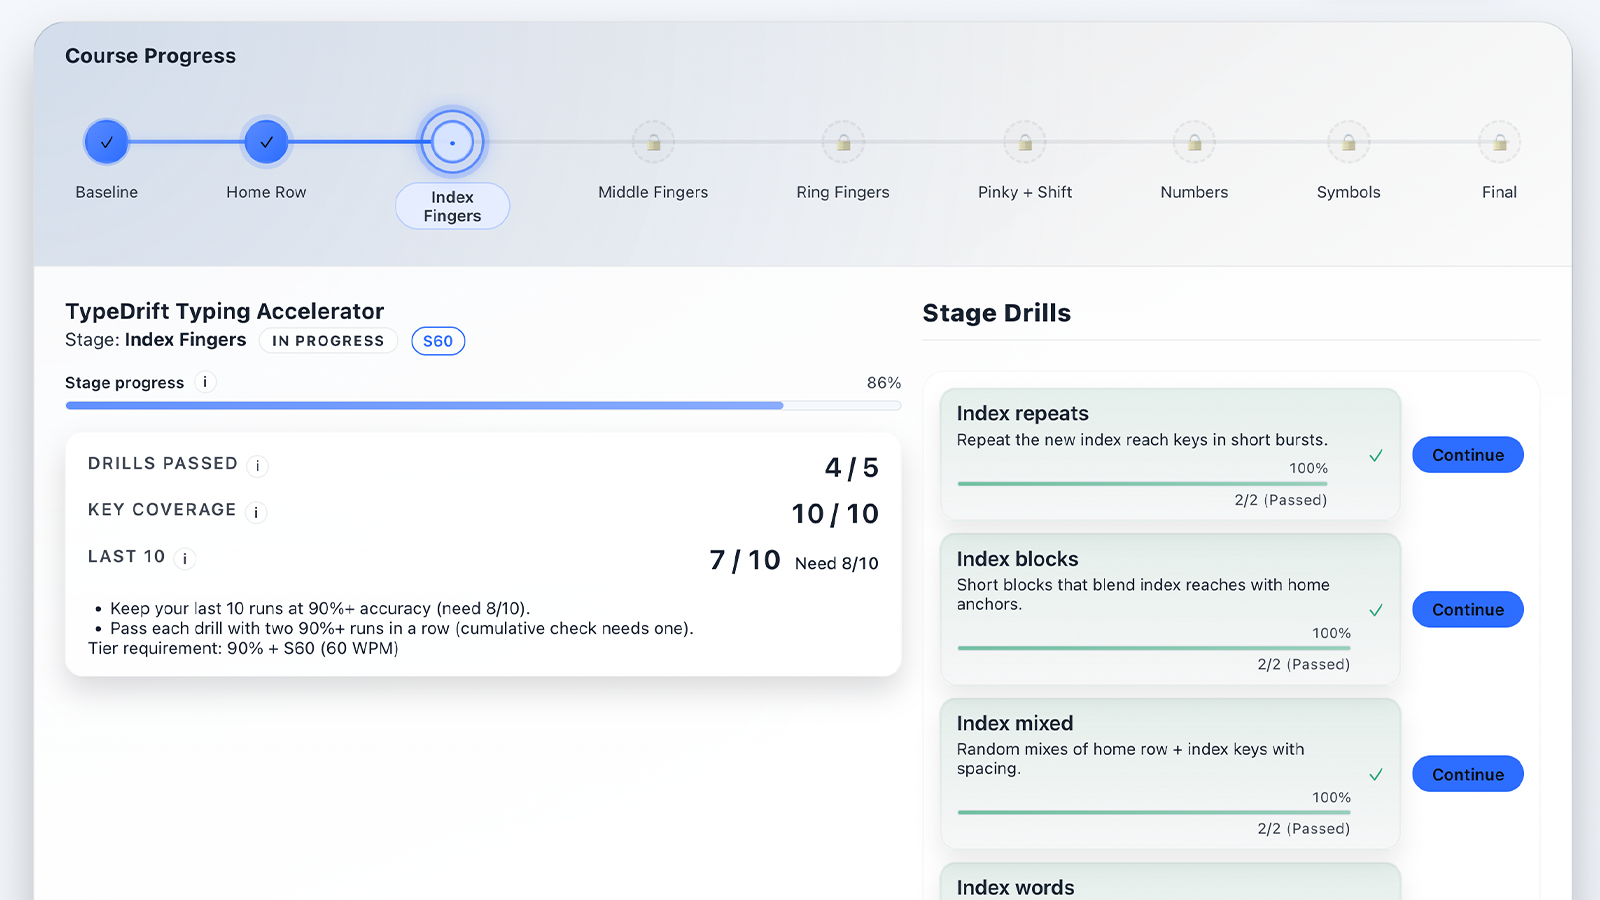Click the locked Ring Fingers stage icon

(843, 142)
